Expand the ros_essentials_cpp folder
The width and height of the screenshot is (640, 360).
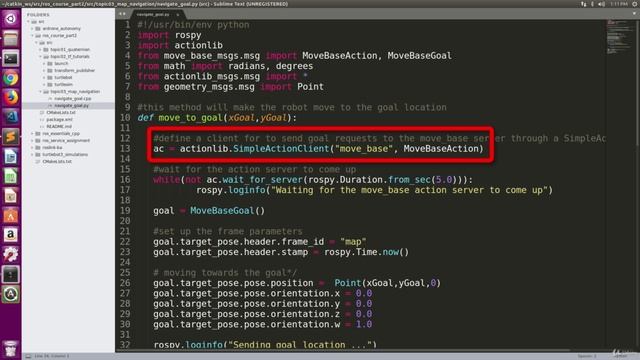(x=33, y=133)
